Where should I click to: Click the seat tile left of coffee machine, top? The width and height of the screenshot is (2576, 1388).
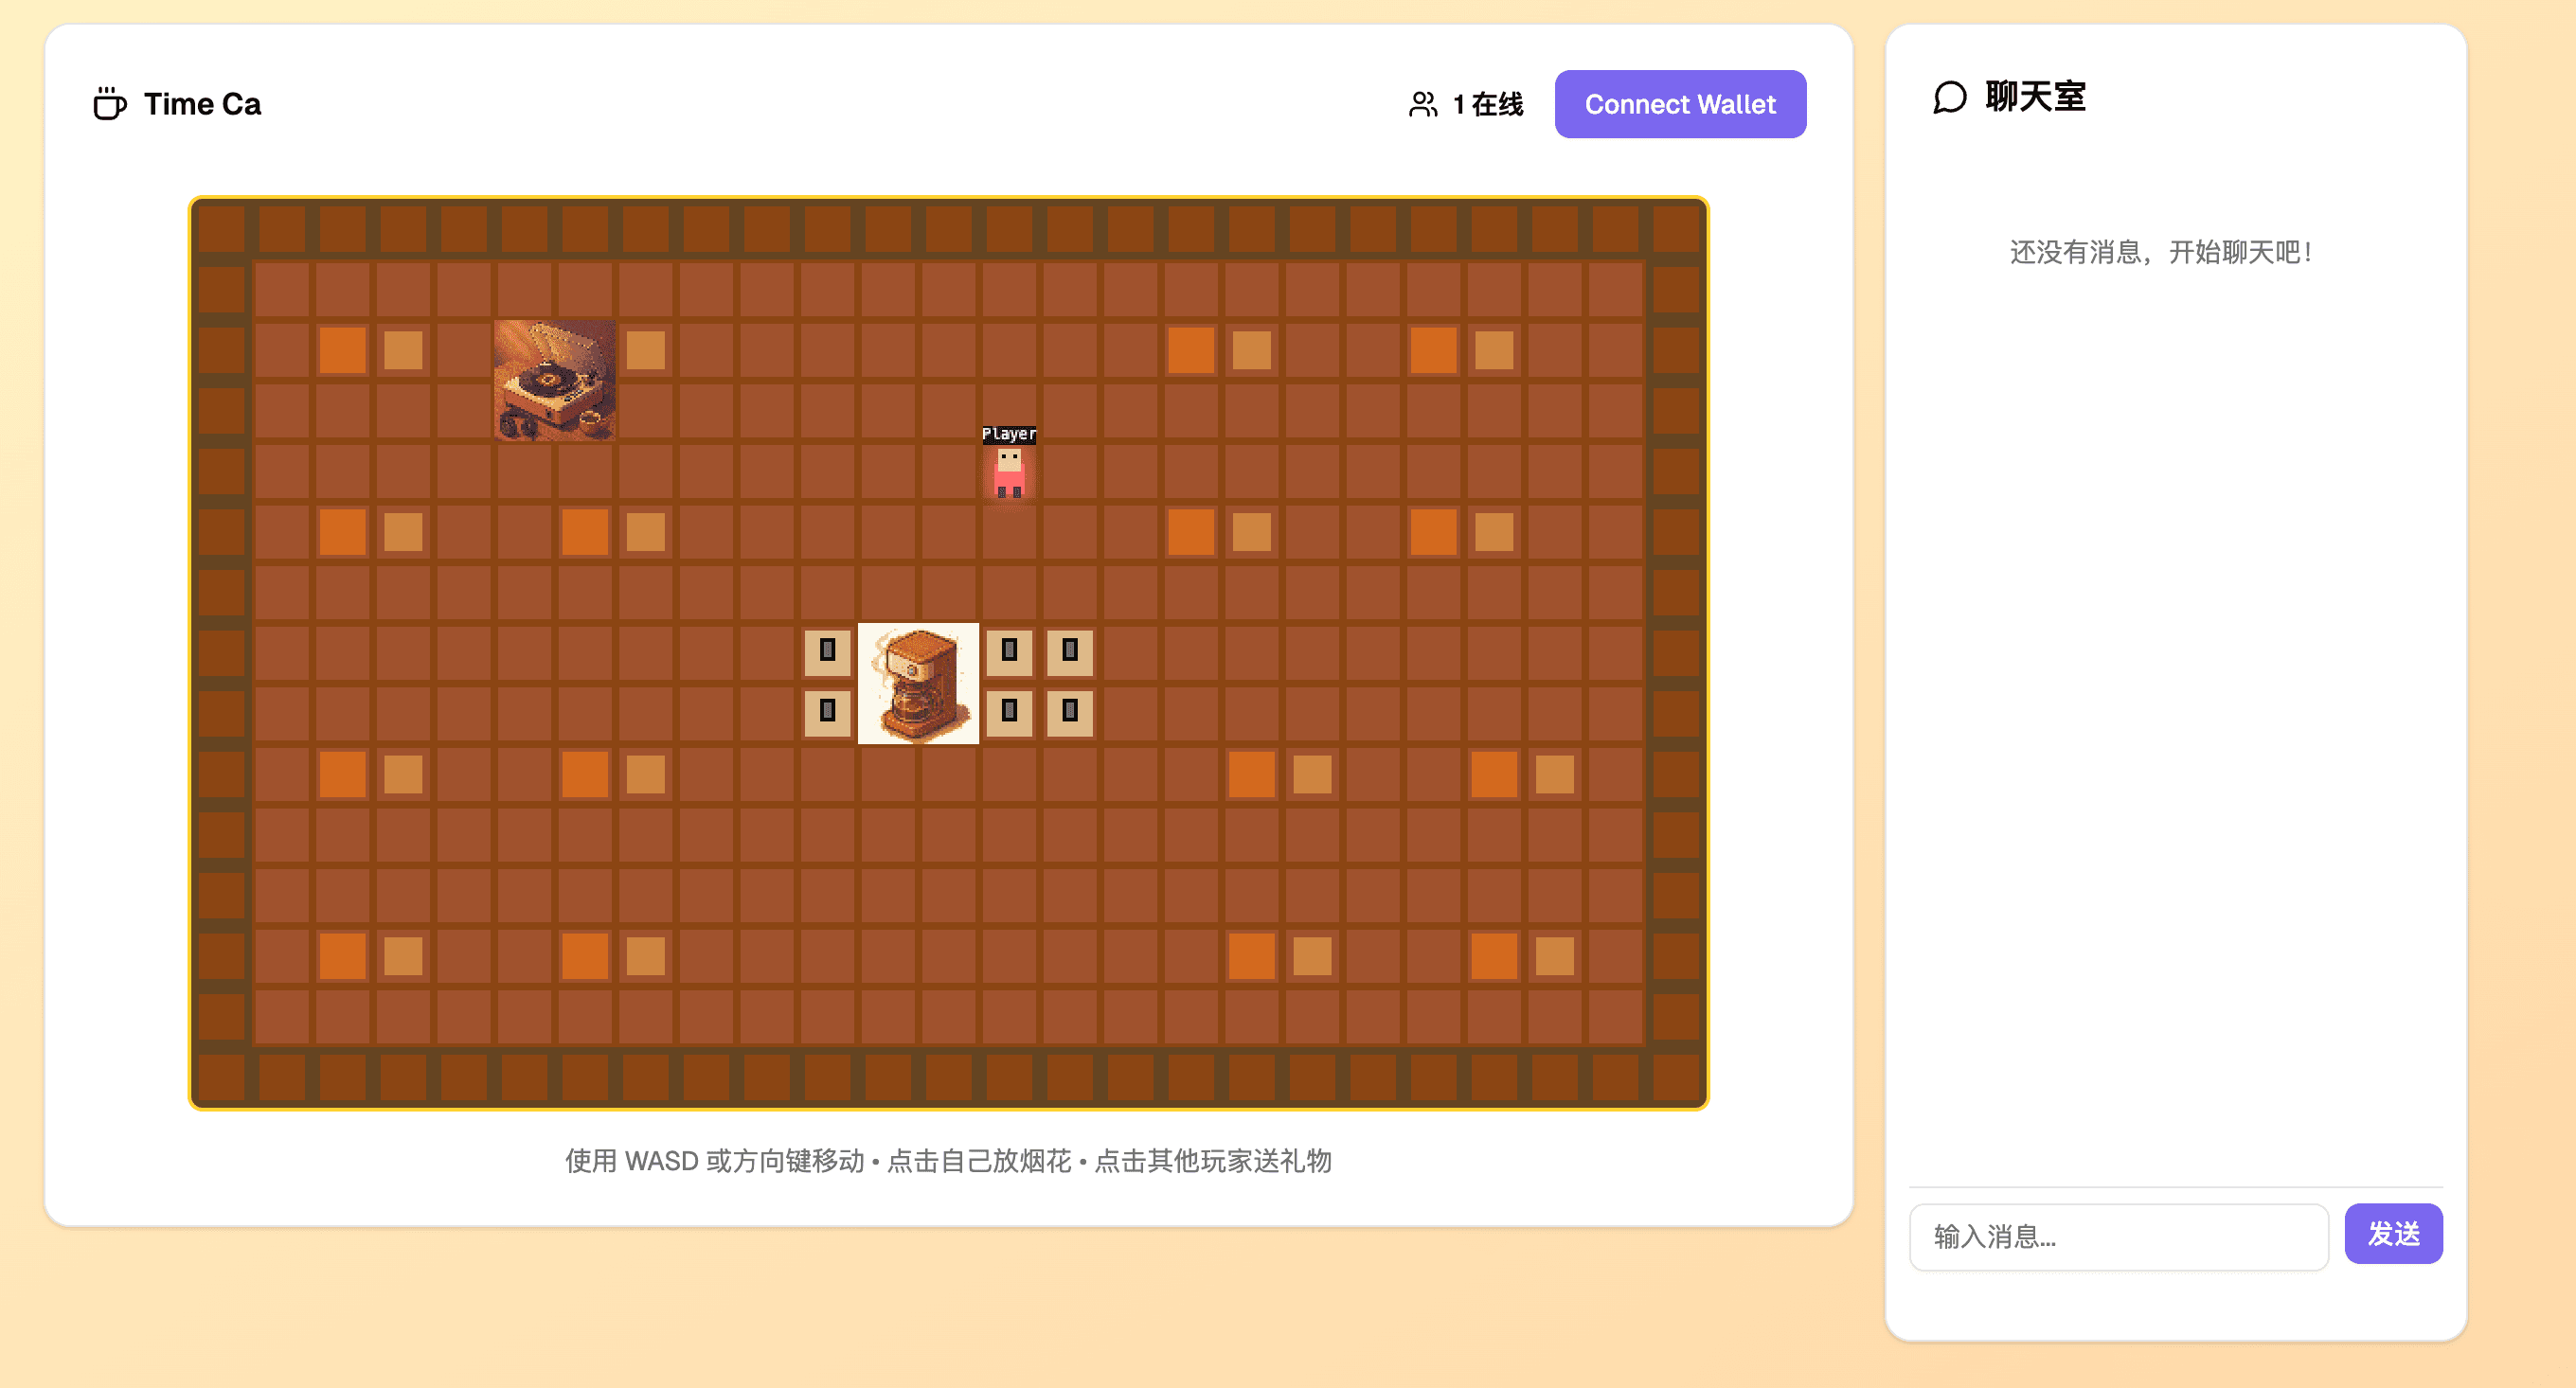pos(827,651)
